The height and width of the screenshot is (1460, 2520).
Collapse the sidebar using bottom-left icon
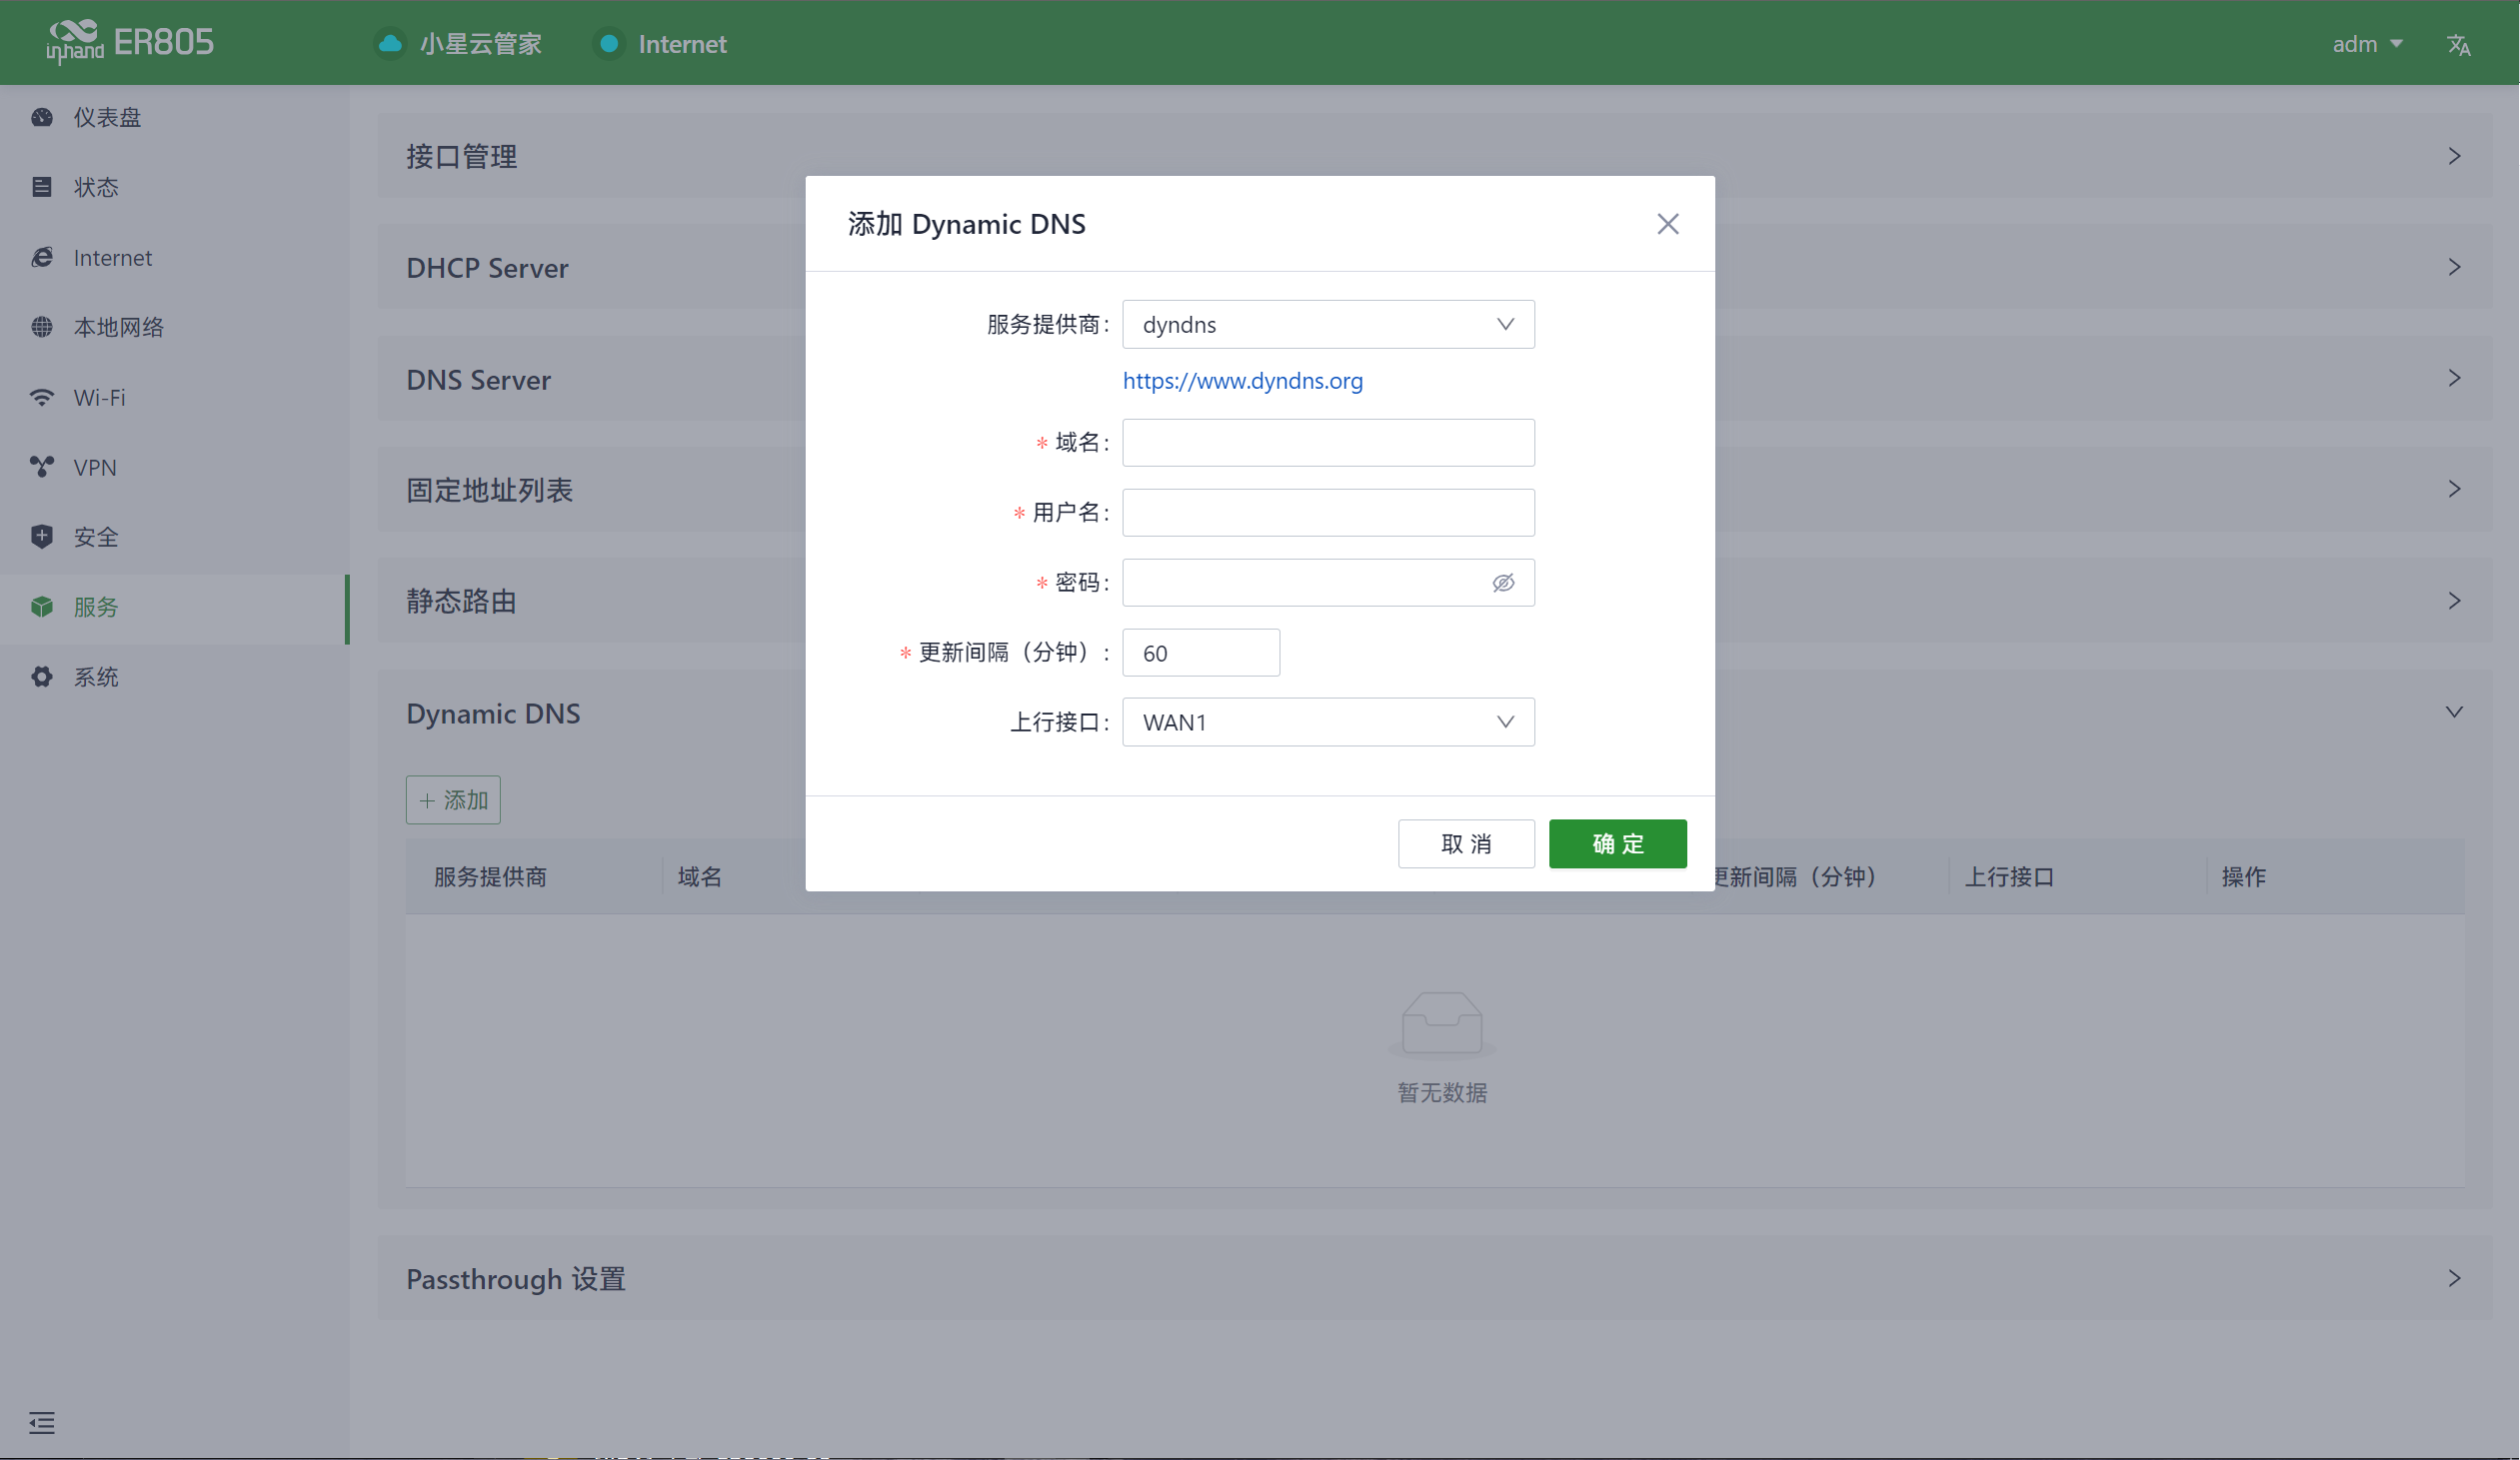42,1422
